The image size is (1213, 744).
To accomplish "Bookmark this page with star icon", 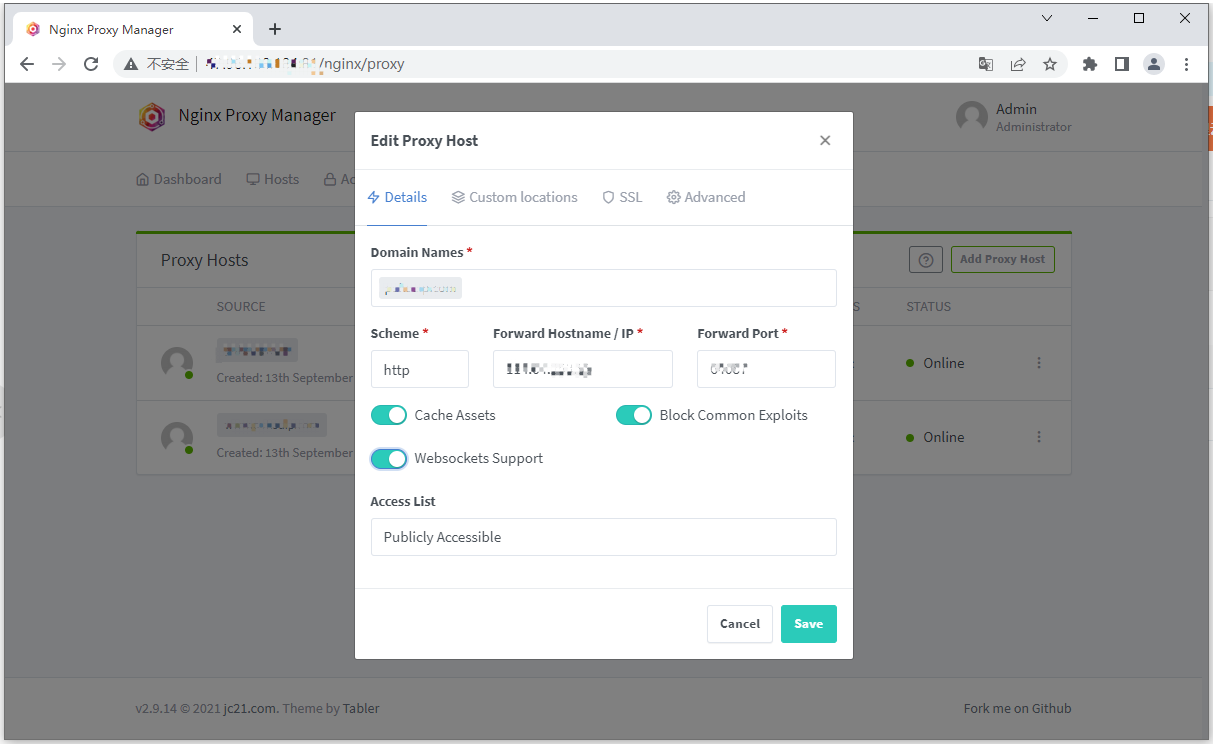I will (1050, 64).
